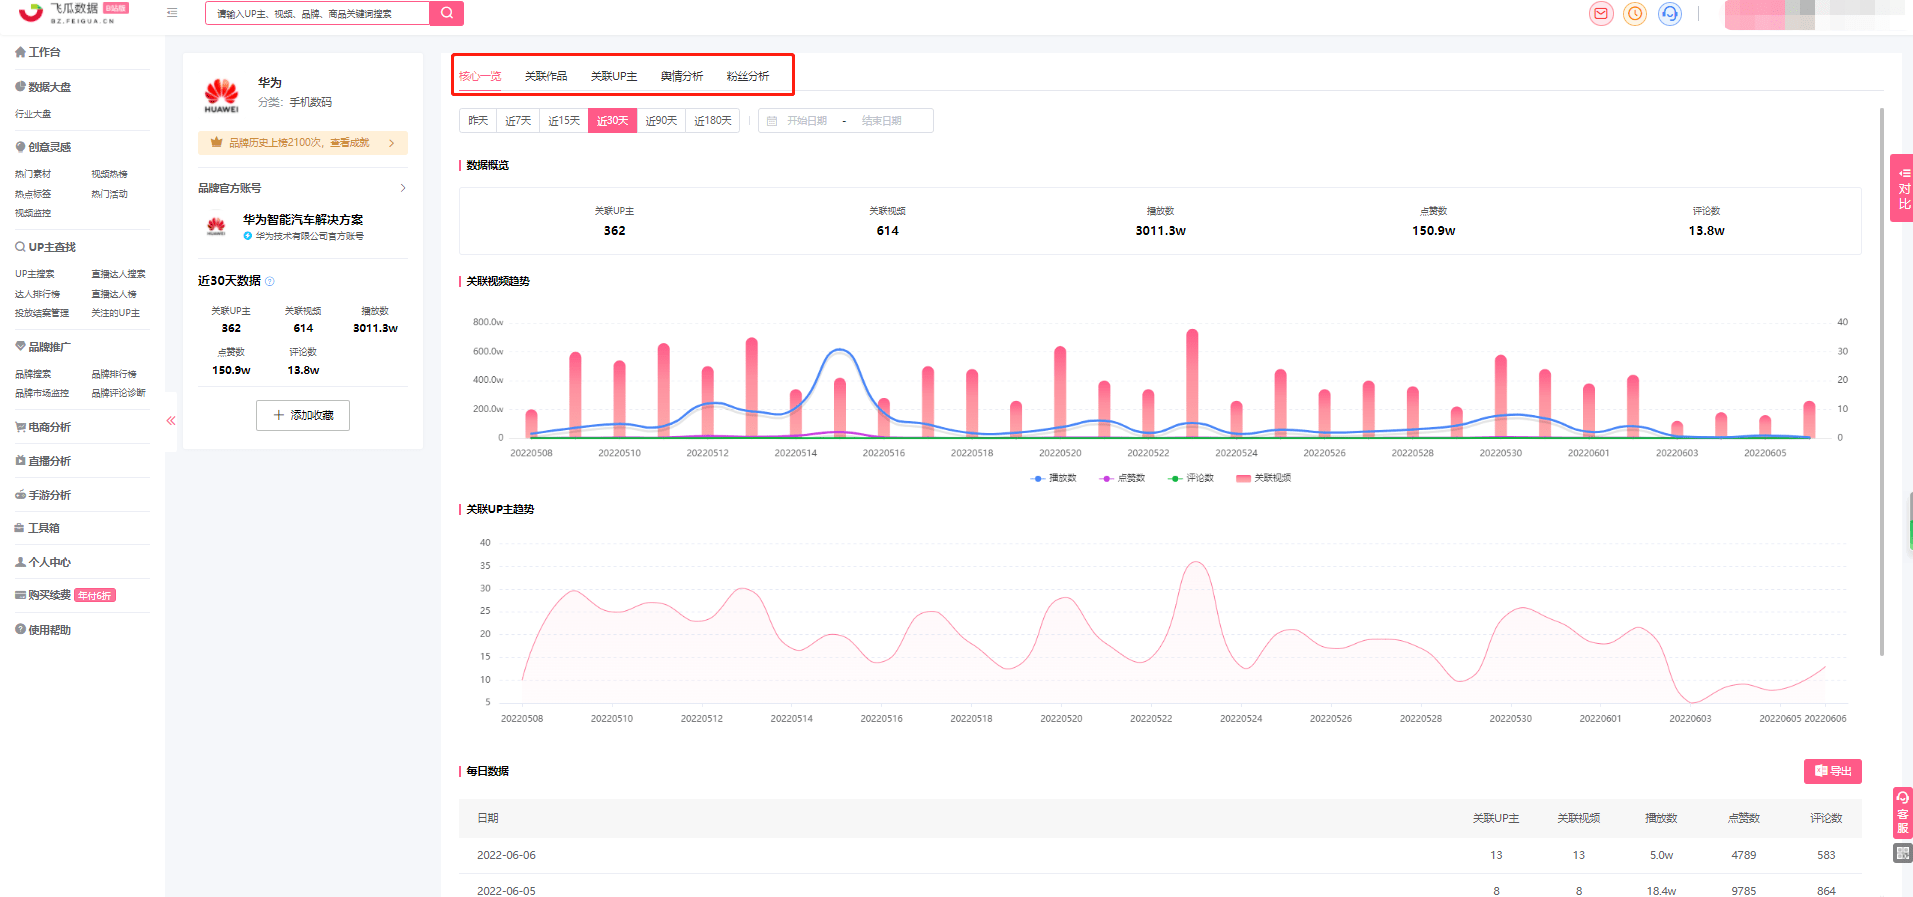The image size is (1913, 897).
Task: Click the magnifier search button
Action: click(446, 13)
